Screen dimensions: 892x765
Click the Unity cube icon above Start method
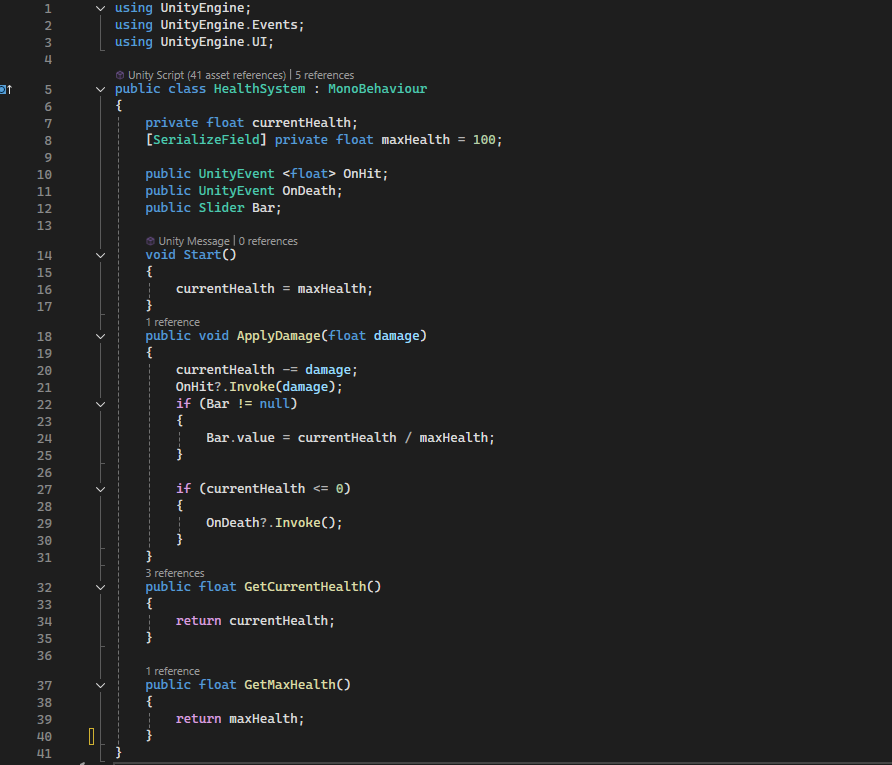click(150, 240)
